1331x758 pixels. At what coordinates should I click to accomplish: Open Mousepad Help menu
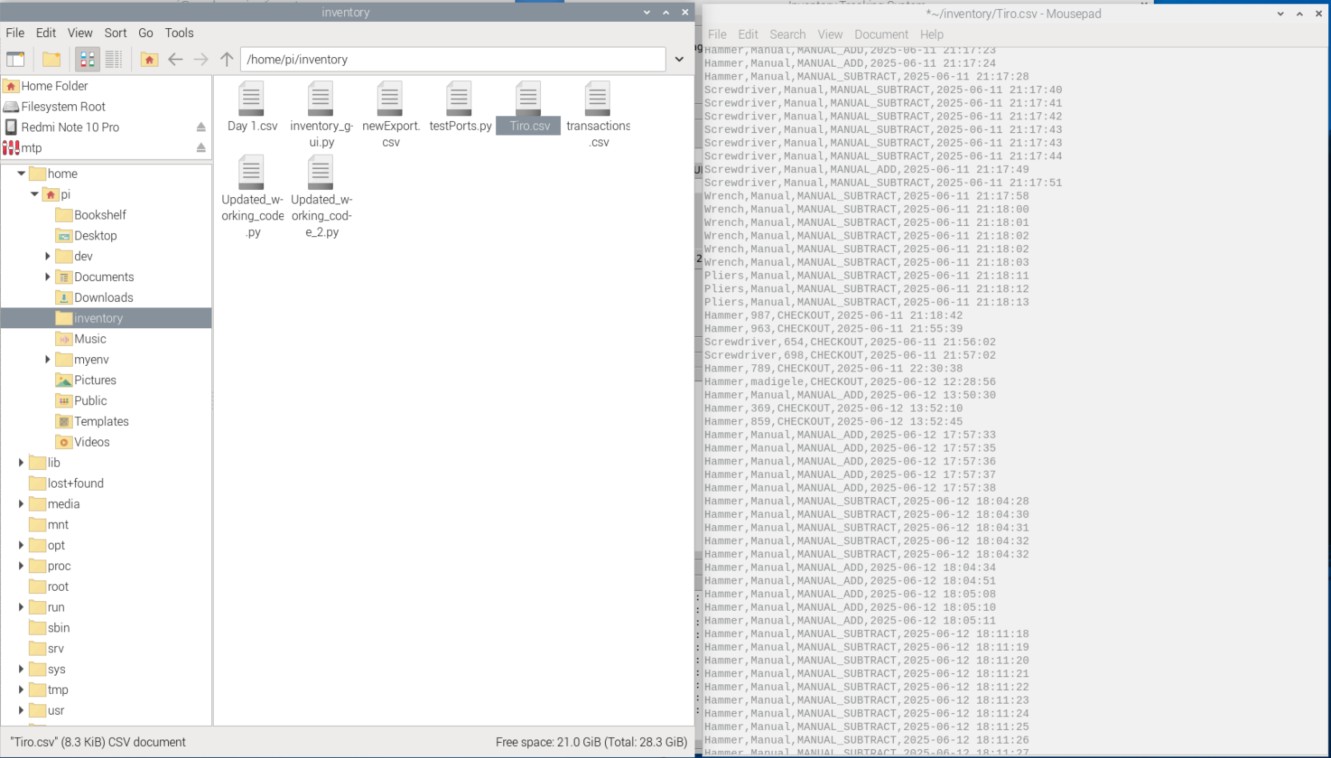[x=931, y=34]
